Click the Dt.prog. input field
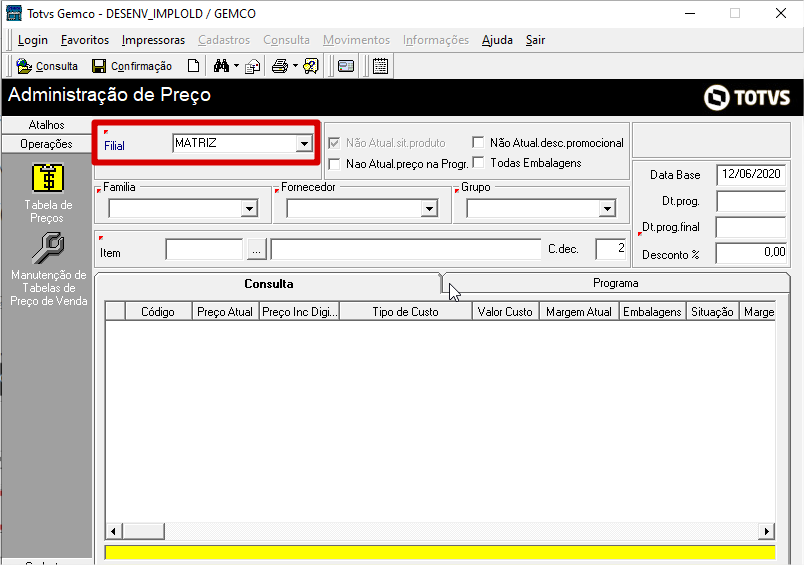This screenshot has height=565, width=804. pos(751,201)
